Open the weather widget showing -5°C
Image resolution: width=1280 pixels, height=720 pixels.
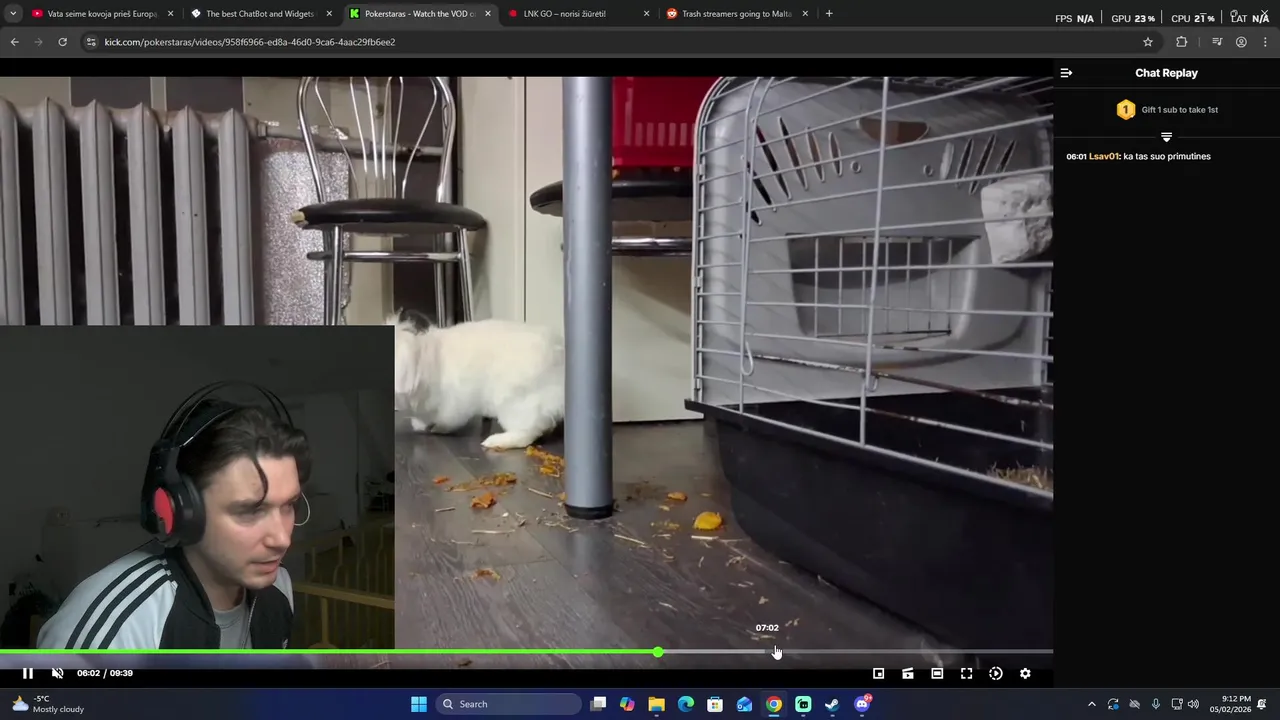click(48, 704)
